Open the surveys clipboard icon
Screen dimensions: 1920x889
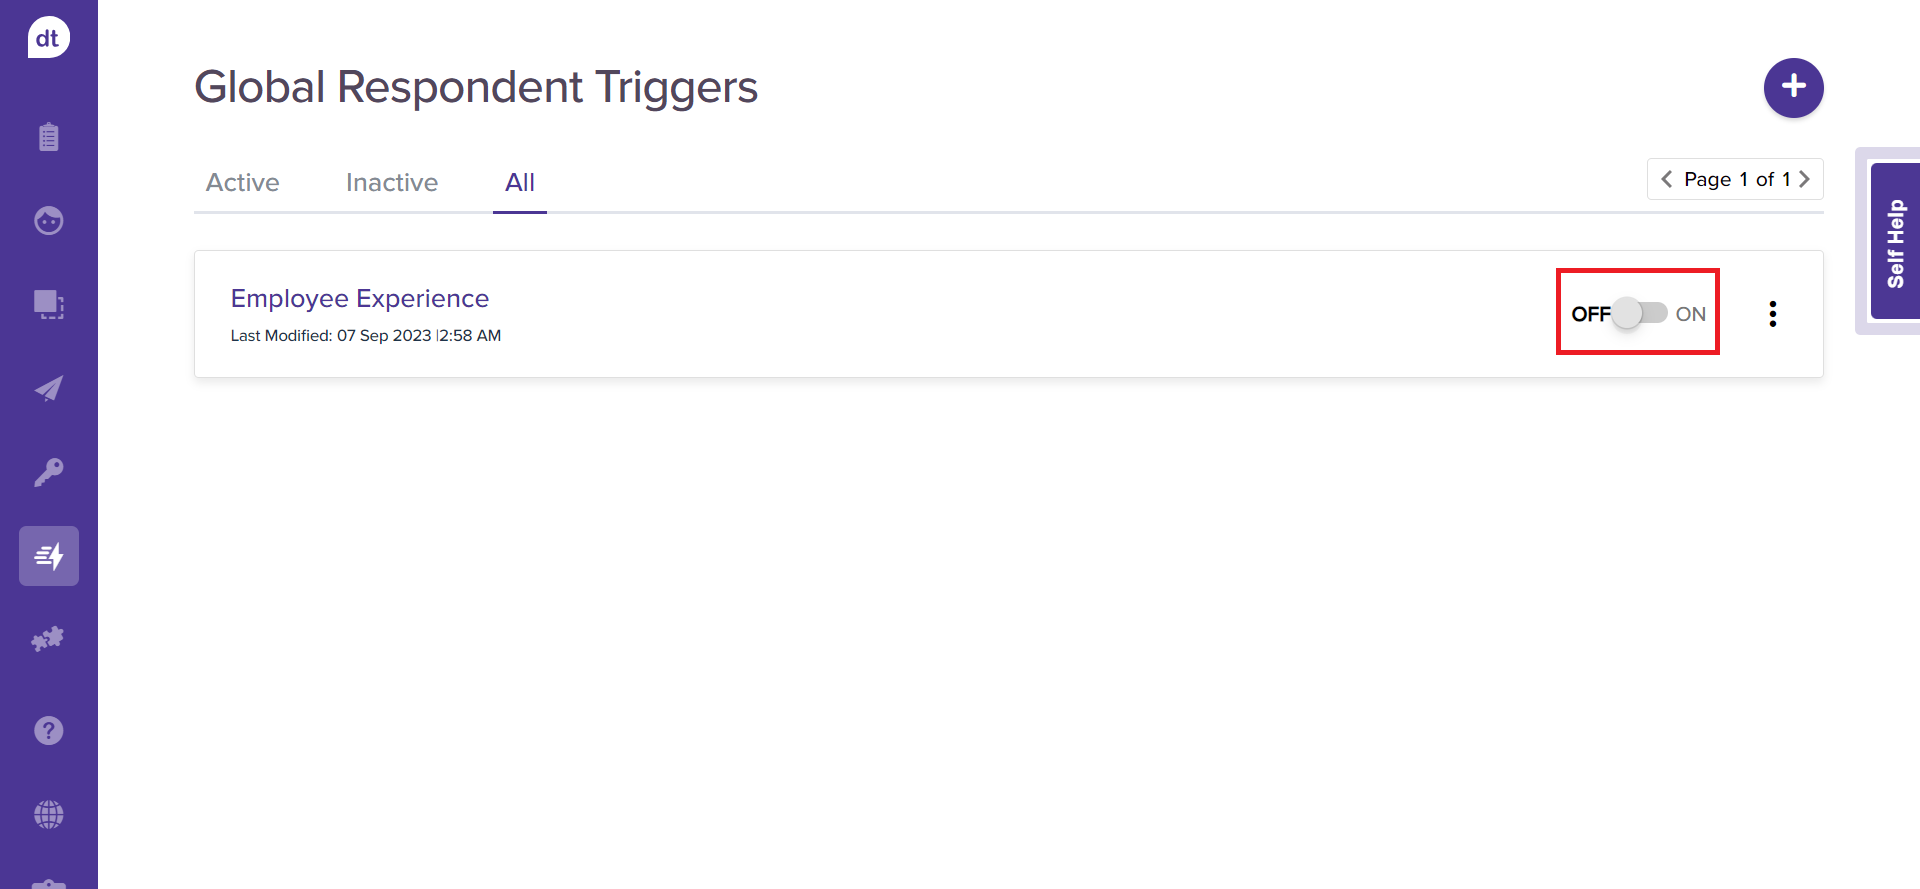48,137
